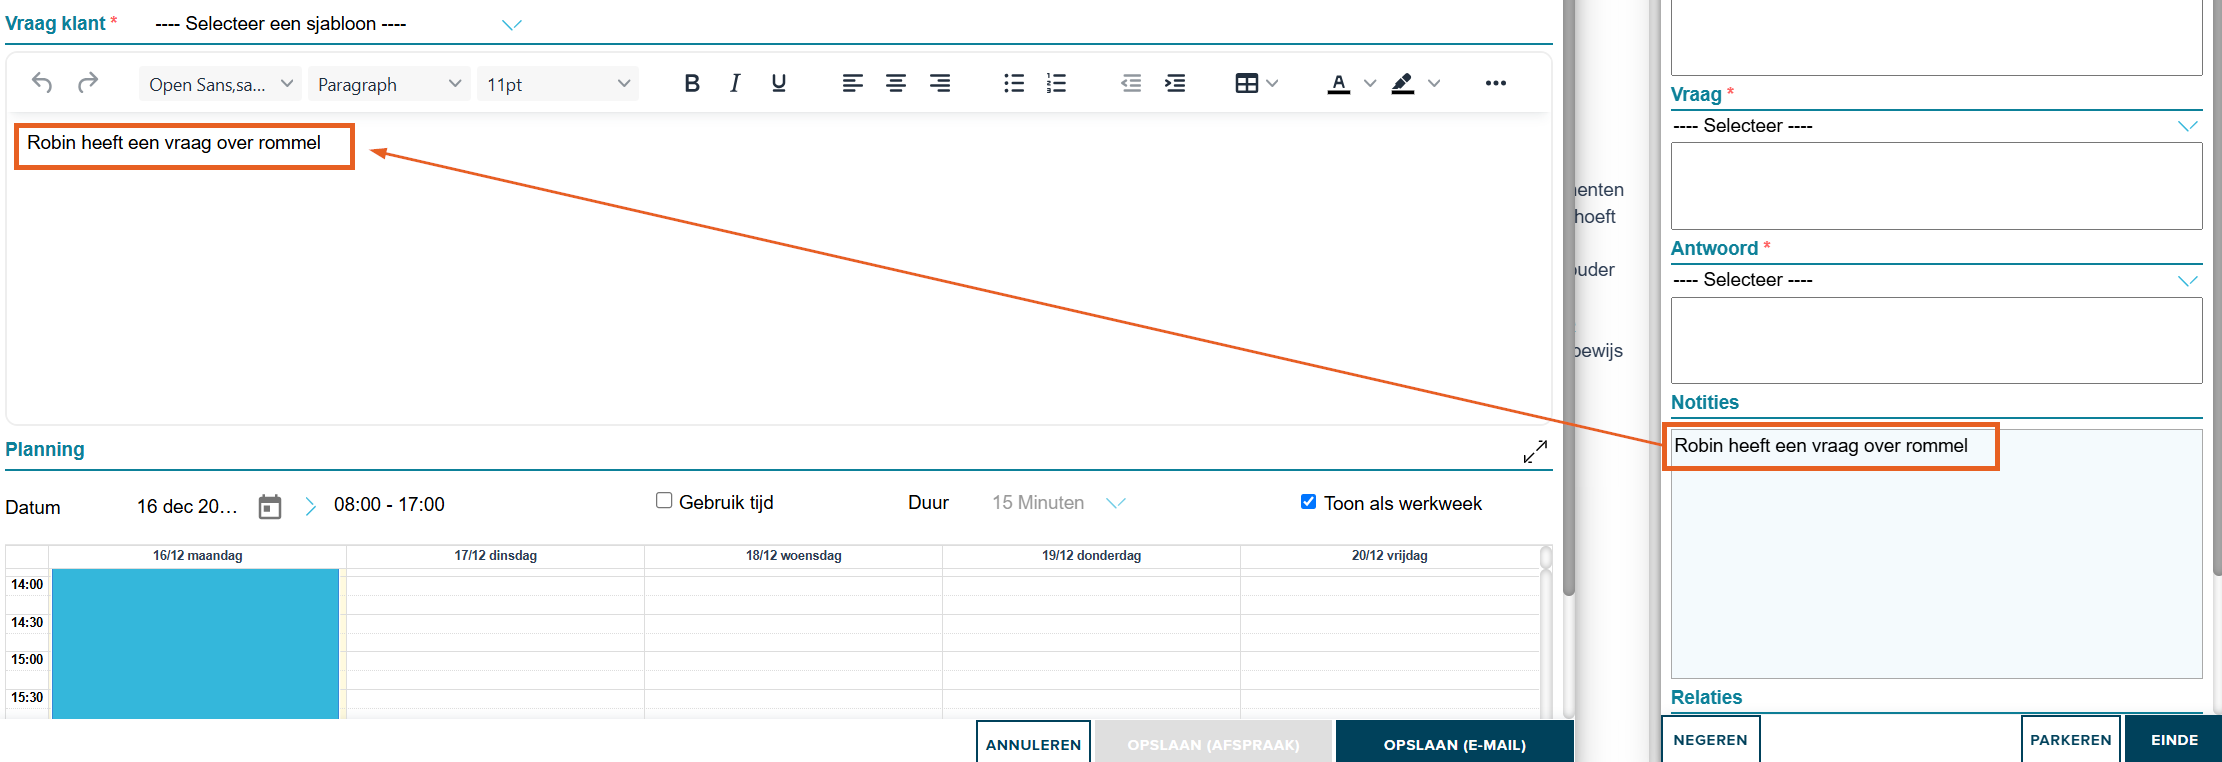Viewport: 2222px width, 762px height.
Task: Toggle italic formatting
Action: 735,83
